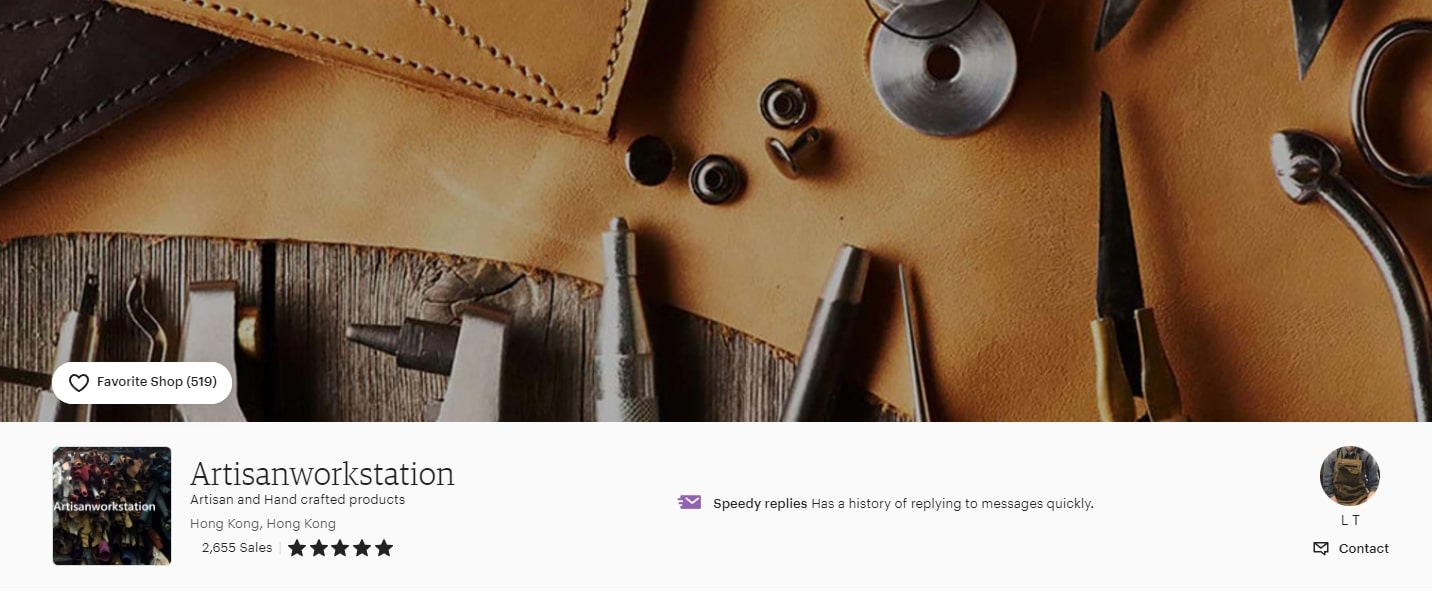Click the Artisan and Hand crafted products tagline
The height and width of the screenshot is (606, 1432).
(x=298, y=500)
